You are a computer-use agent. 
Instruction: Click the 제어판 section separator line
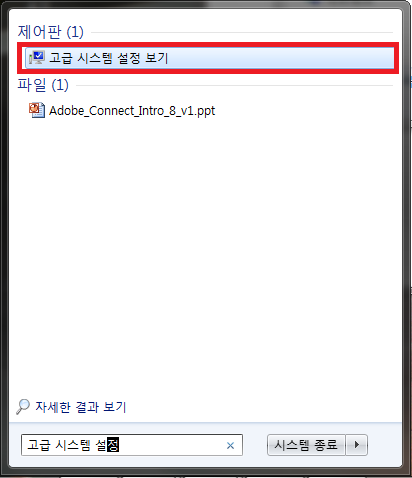(x=242, y=33)
